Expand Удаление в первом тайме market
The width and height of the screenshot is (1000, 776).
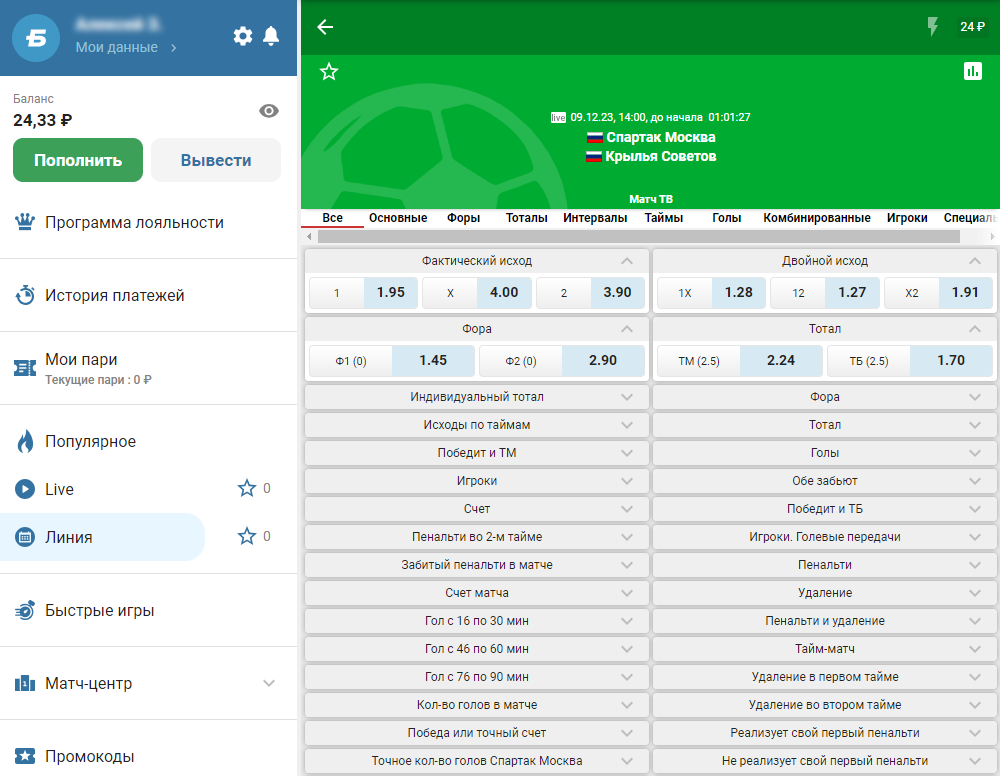coord(825,677)
